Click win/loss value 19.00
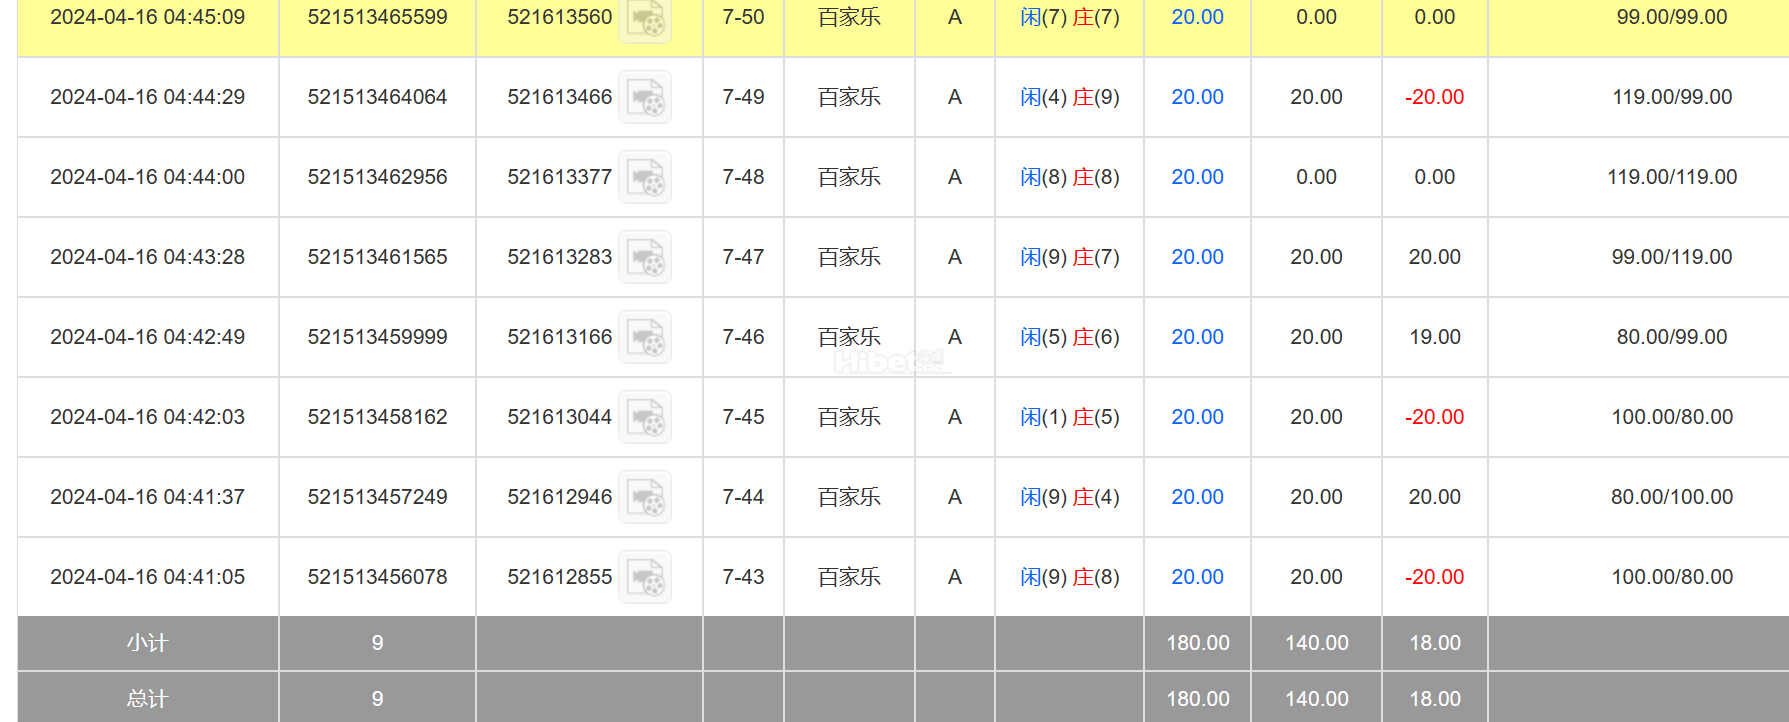This screenshot has width=1789, height=722. [x=1435, y=337]
